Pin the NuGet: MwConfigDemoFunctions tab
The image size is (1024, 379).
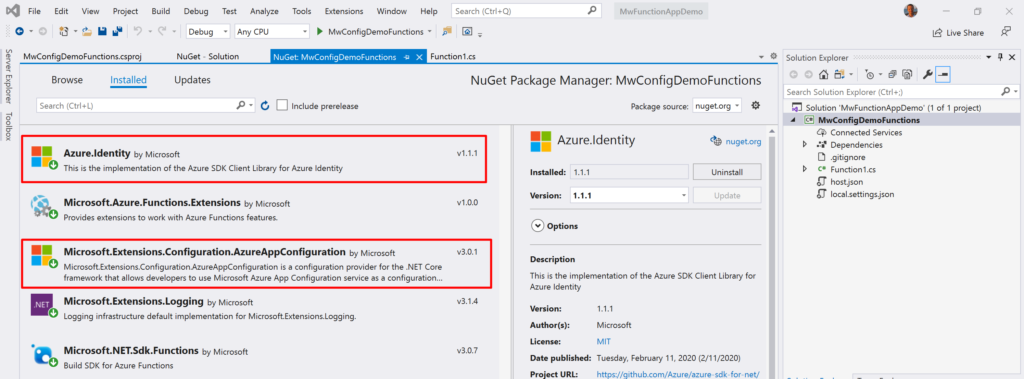tap(406, 57)
